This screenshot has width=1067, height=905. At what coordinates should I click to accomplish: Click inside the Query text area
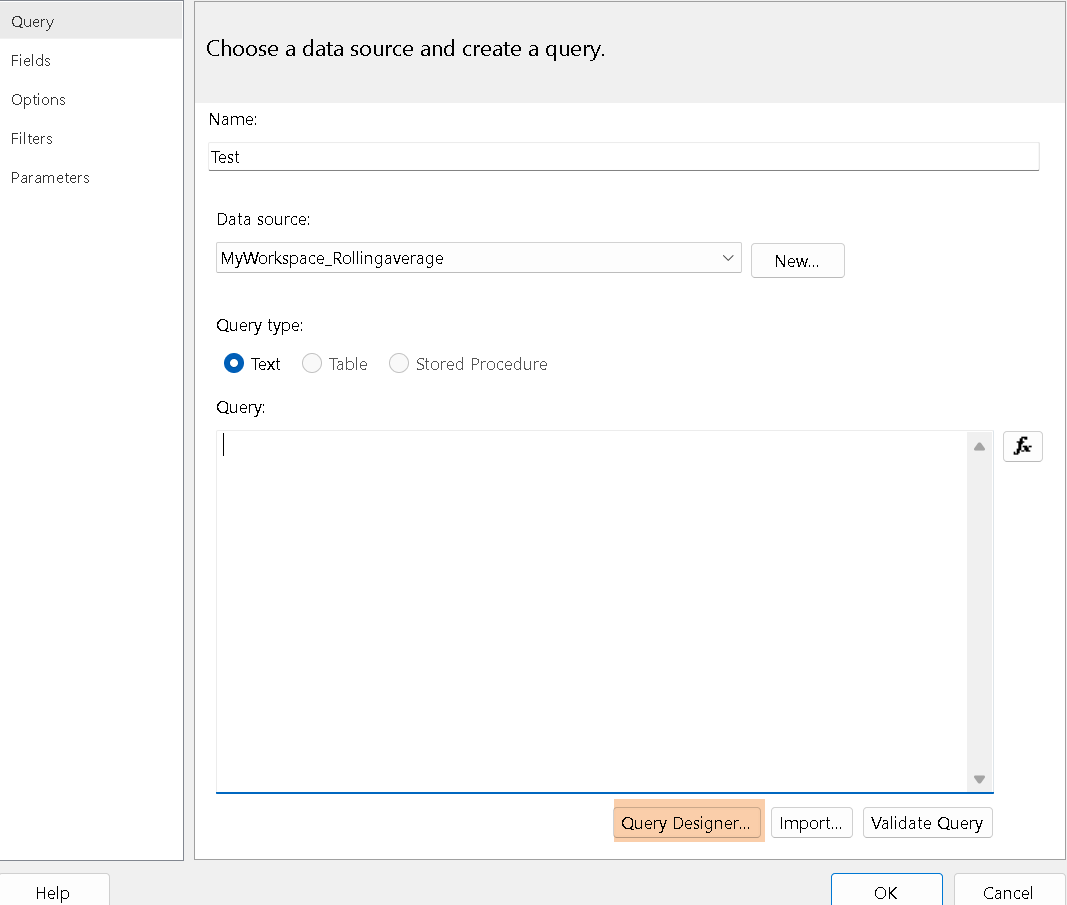(x=590, y=610)
